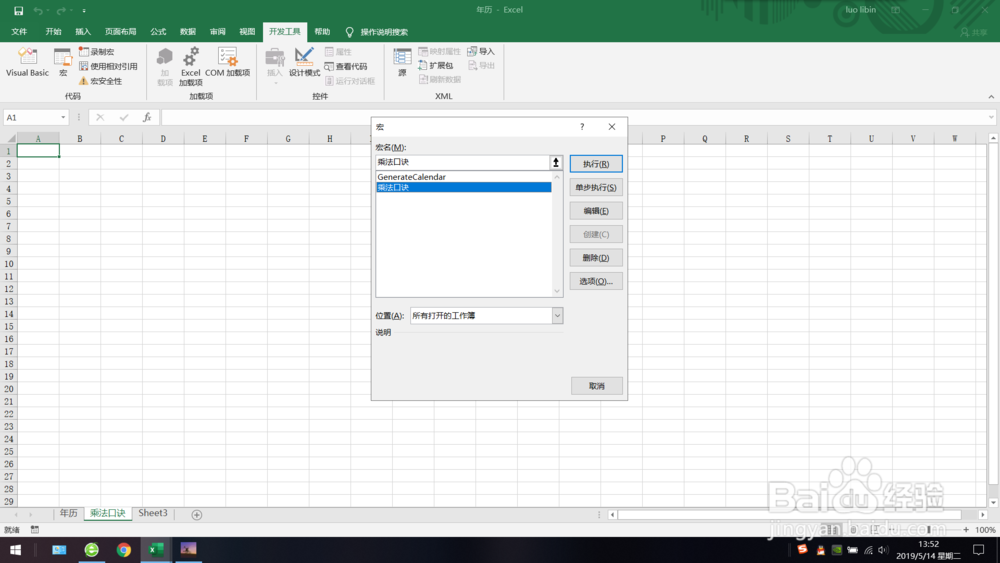Image resolution: width=1000 pixels, height=563 pixels.
Task: Expand the formula bar
Action: [990, 117]
